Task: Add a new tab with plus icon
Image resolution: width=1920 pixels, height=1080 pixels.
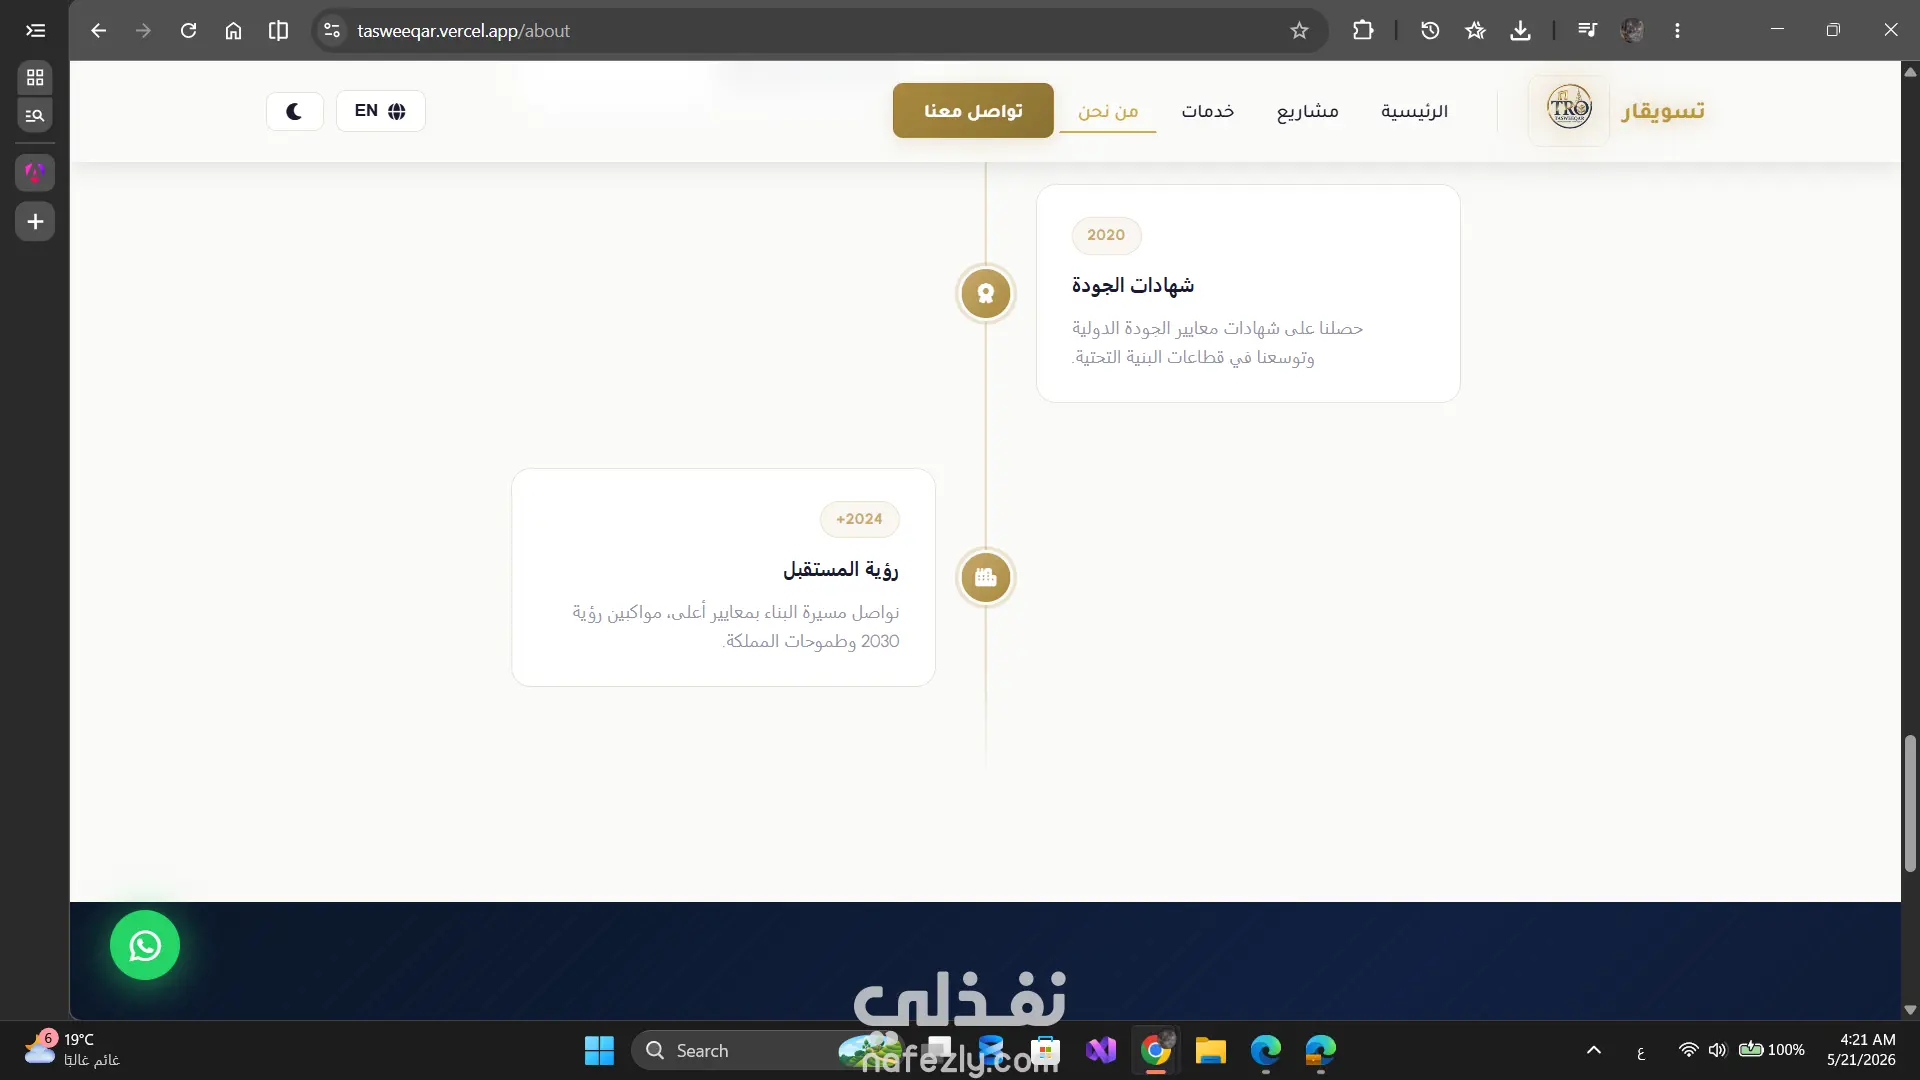Action: tap(35, 221)
